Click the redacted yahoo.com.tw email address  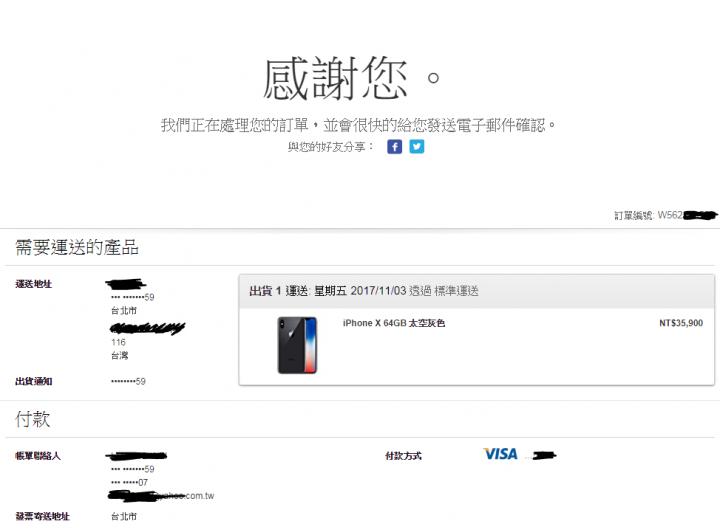pos(161,496)
